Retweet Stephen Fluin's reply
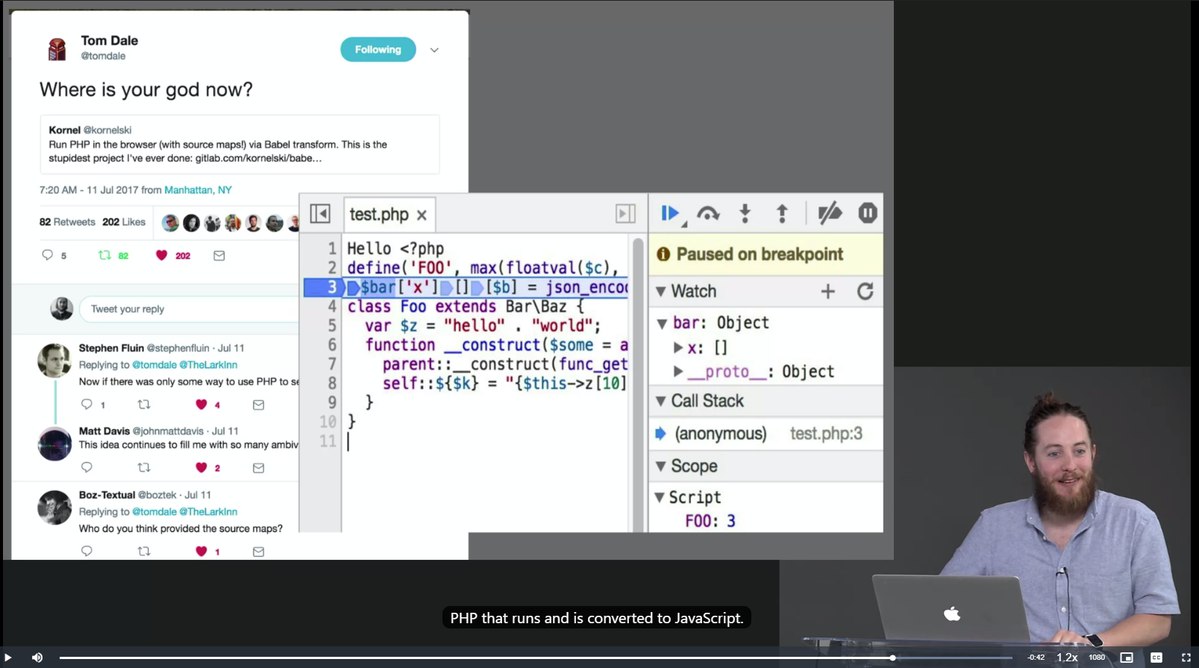The height and width of the screenshot is (668, 1199). 144,404
